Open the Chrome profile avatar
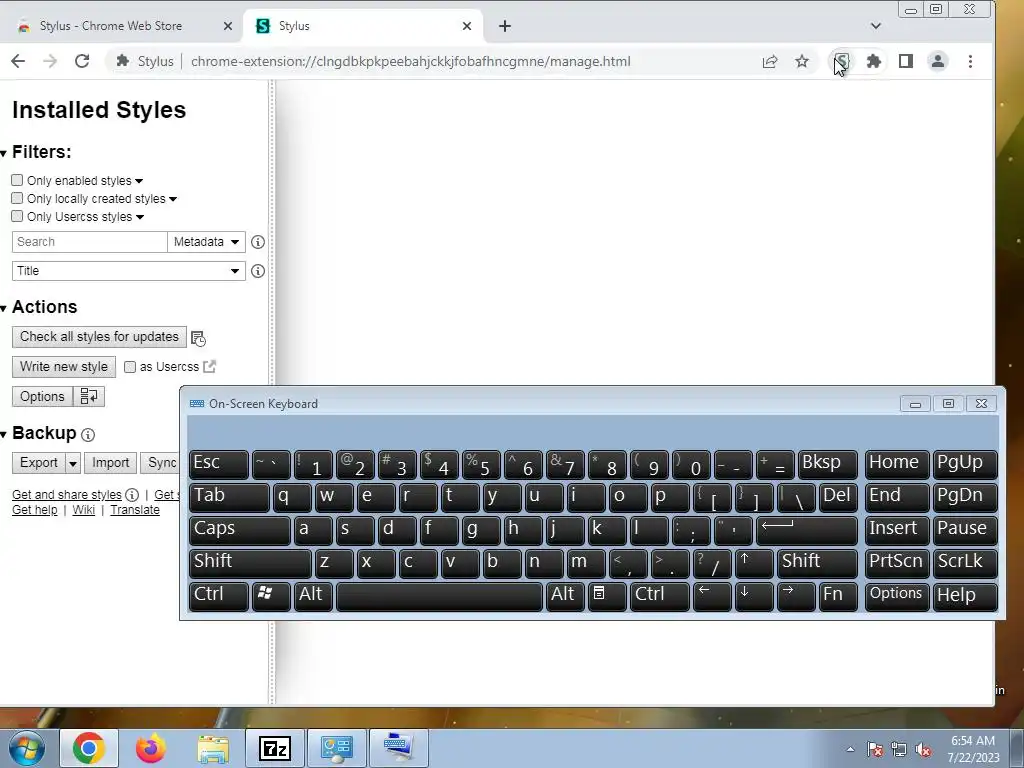The width and height of the screenshot is (1024, 768). [x=938, y=61]
